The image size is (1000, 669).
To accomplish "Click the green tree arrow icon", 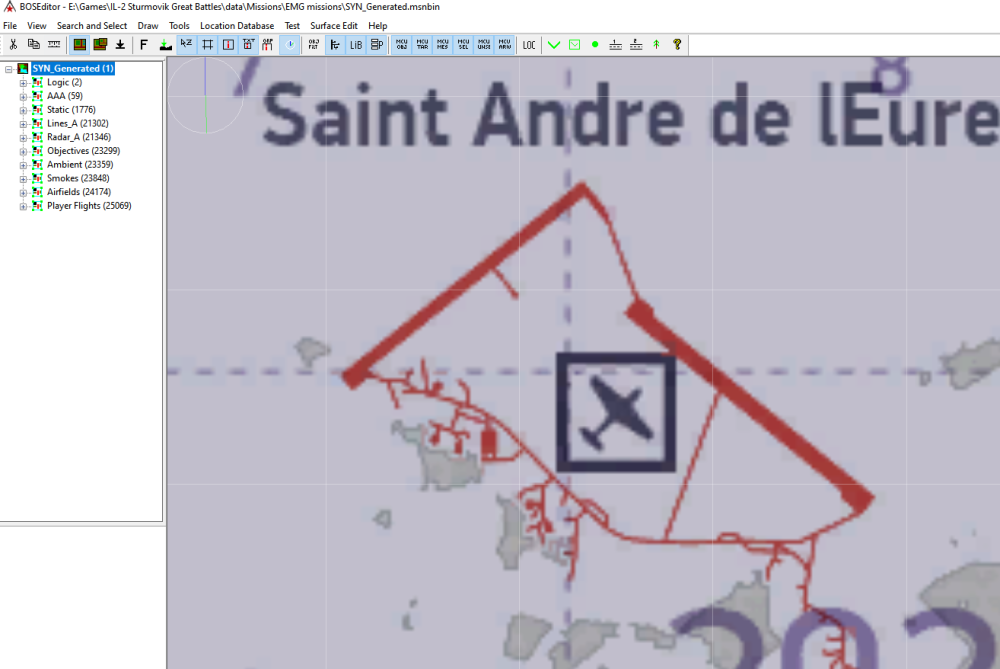I will 656,45.
